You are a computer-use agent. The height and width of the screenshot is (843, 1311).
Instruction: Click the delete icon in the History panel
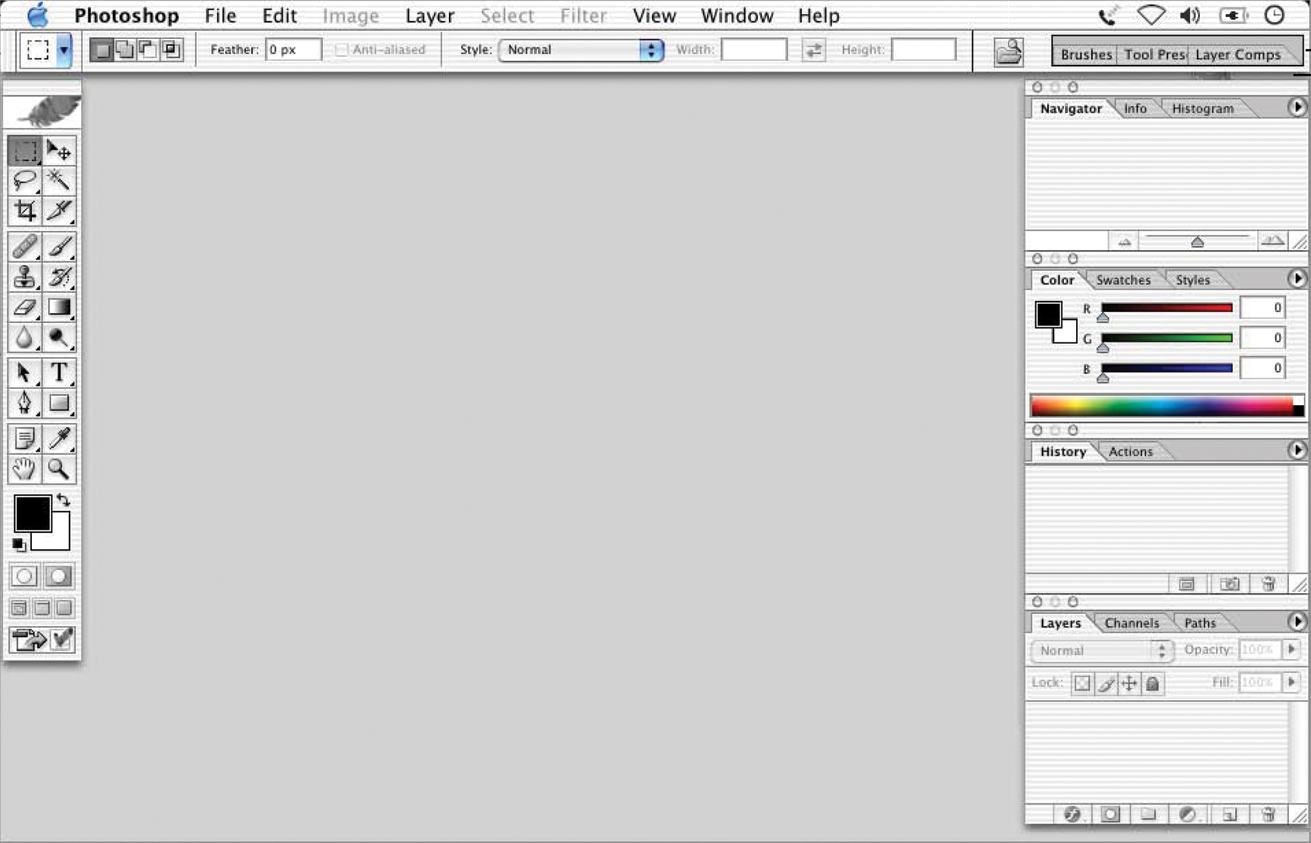pos(1268,584)
